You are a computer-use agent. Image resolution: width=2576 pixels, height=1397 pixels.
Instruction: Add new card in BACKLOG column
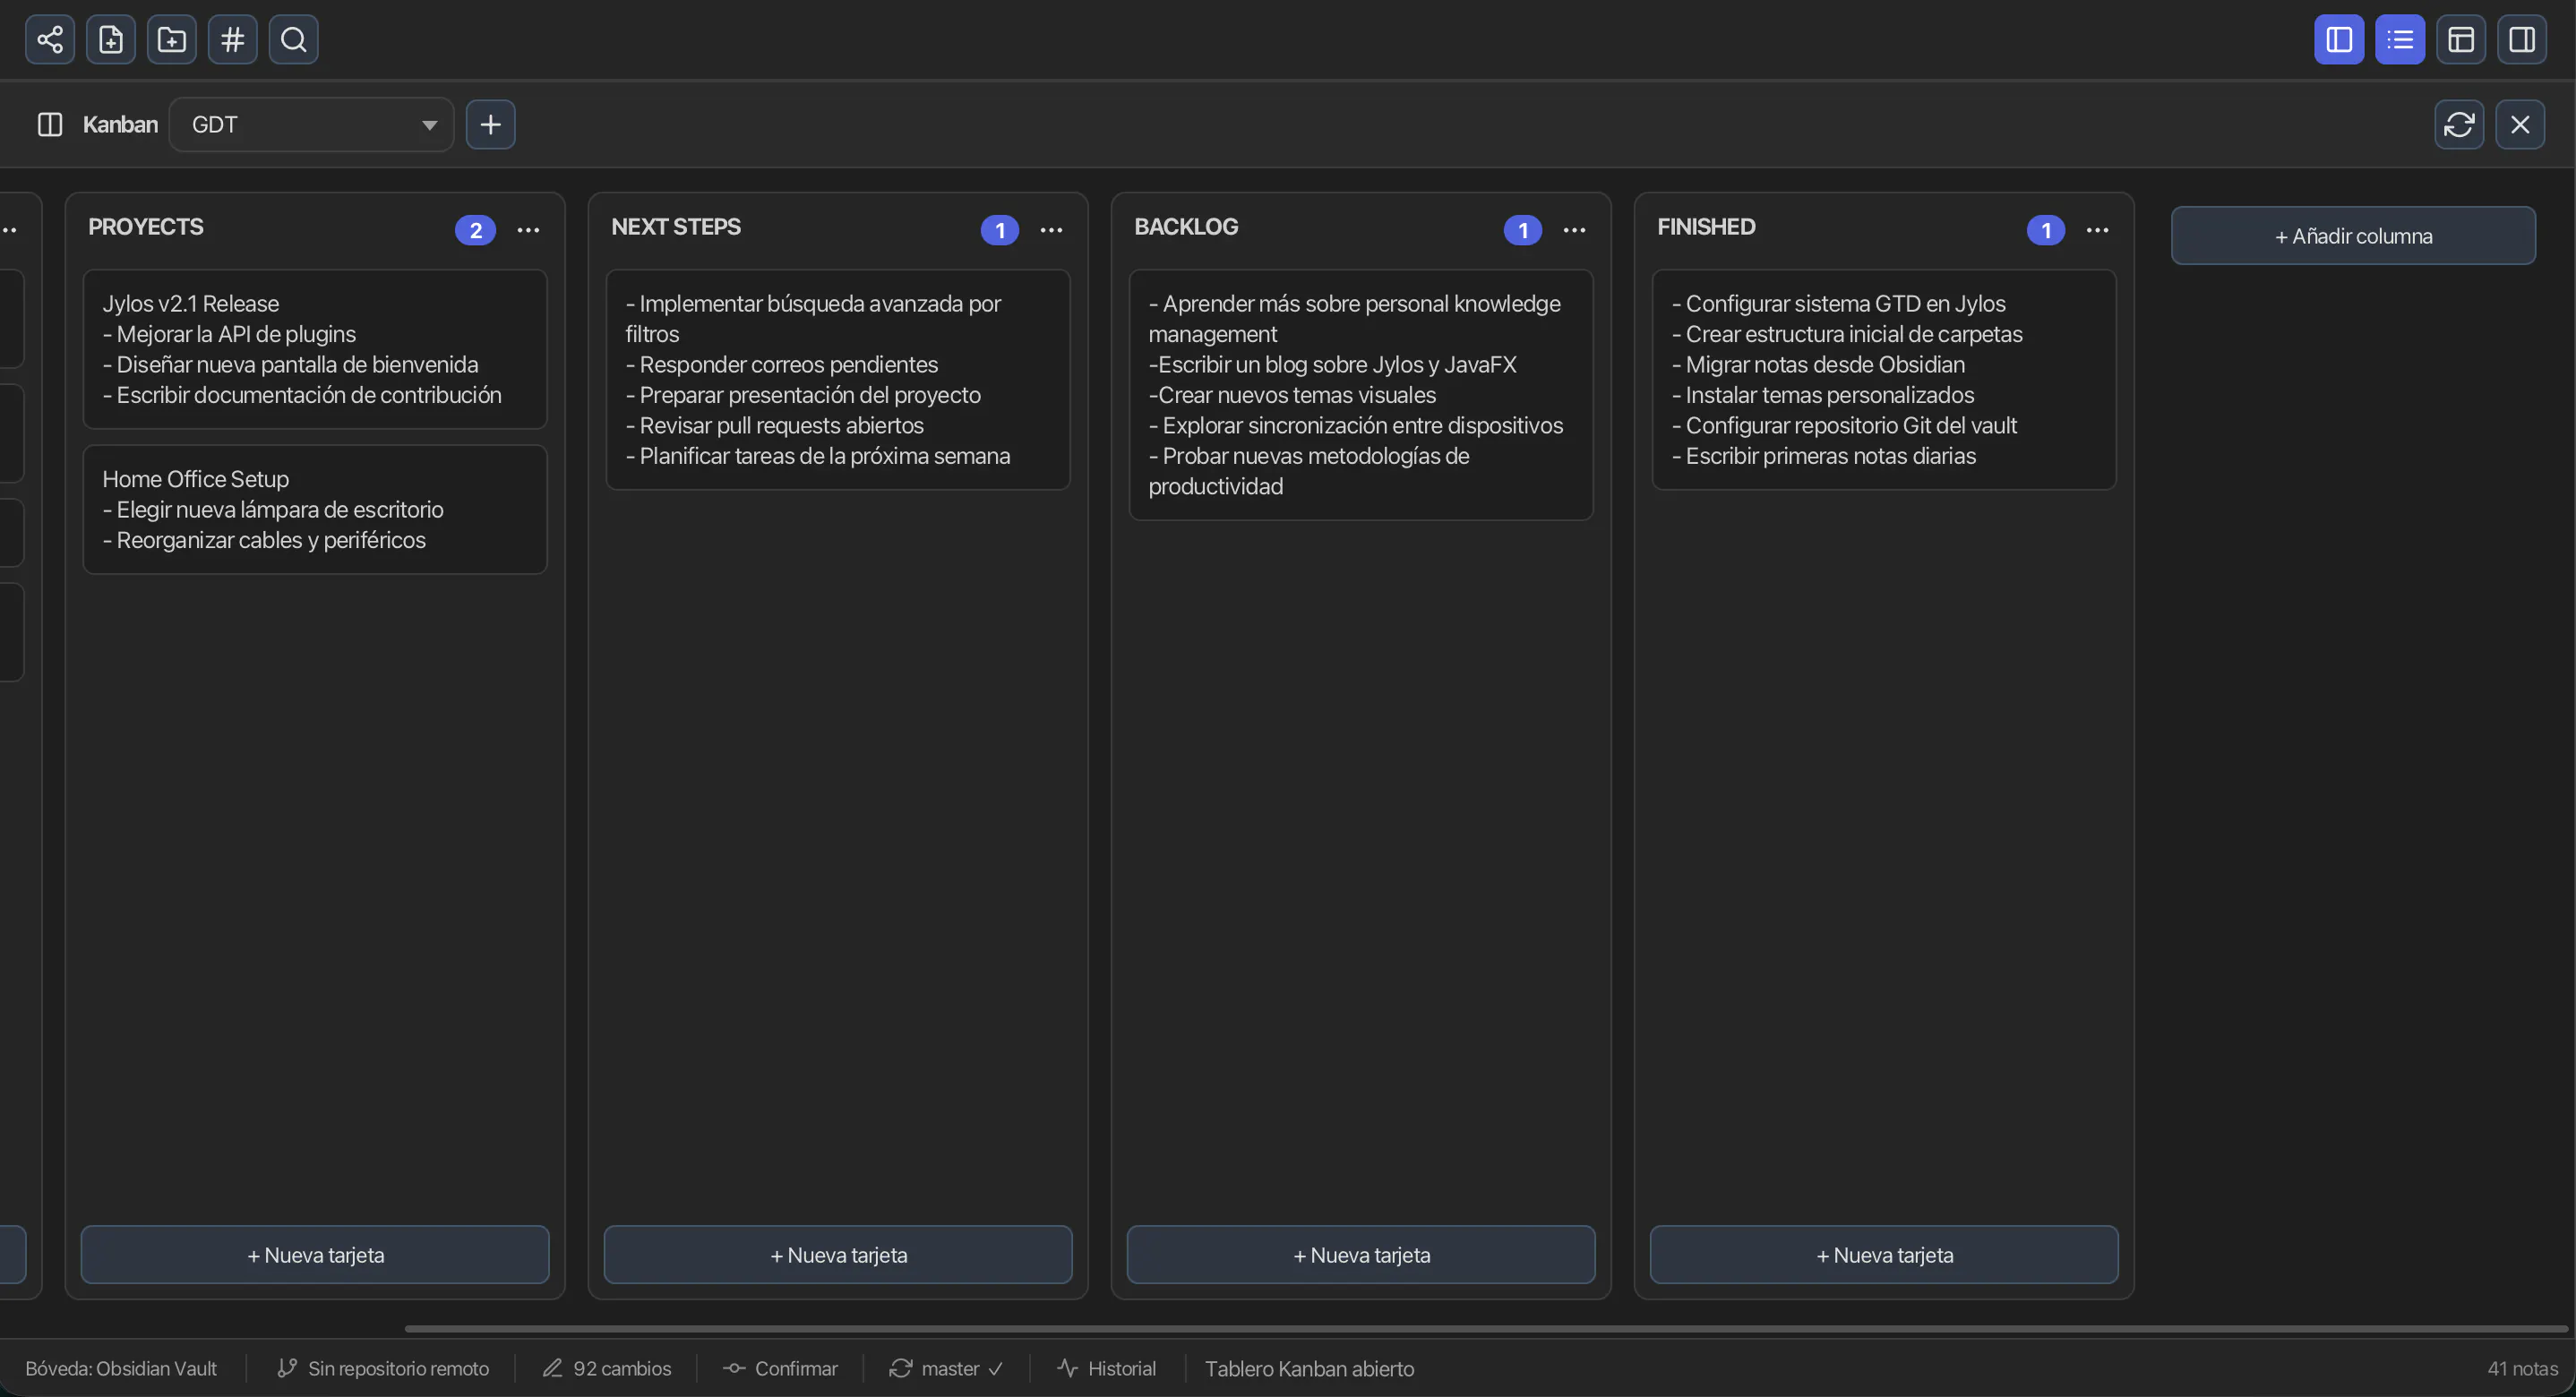(1361, 1255)
